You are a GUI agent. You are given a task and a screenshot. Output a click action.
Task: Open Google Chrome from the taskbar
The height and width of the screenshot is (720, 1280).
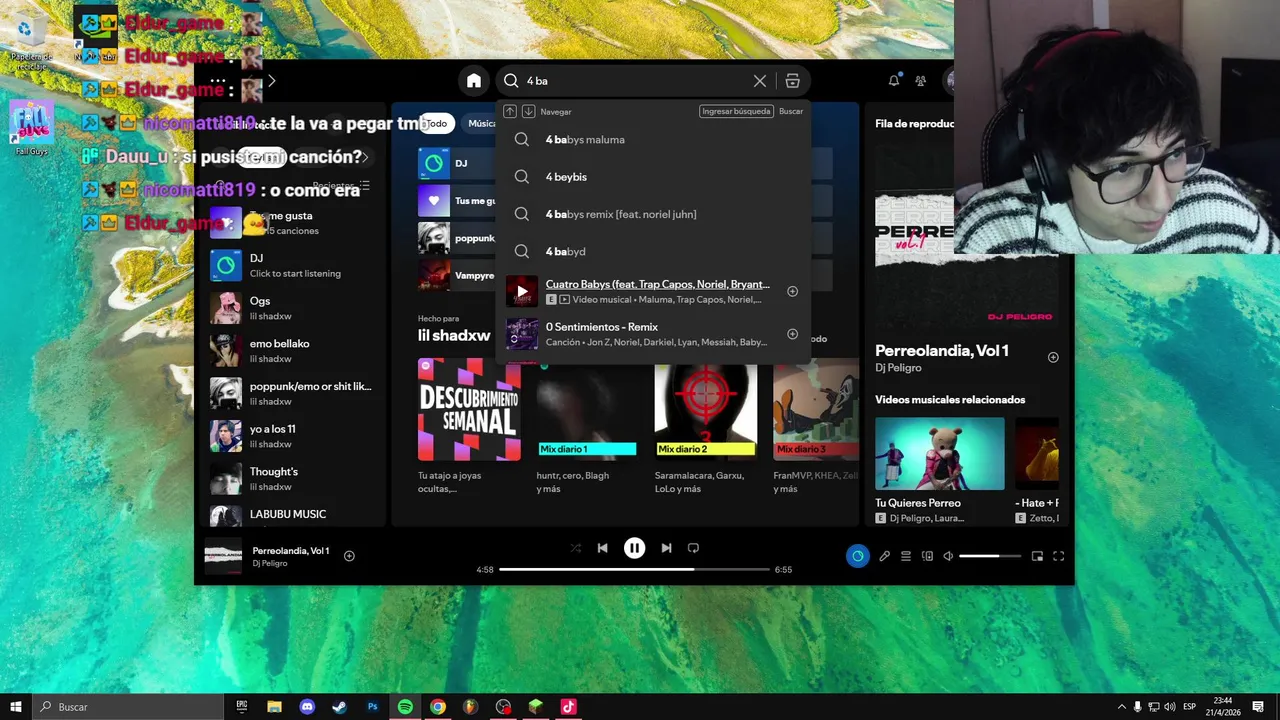coord(437,707)
